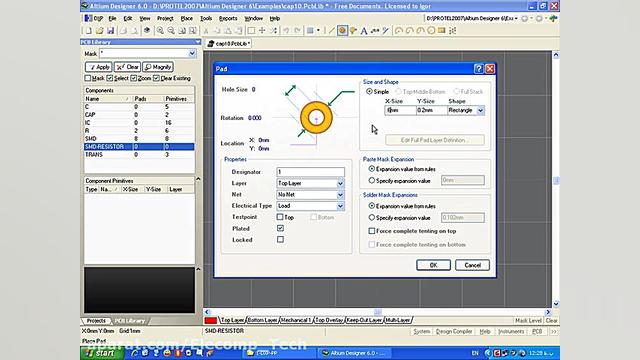The width and height of the screenshot is (640, 360).
Task: Click the Undo arrow icon
Action: [x=286, y=31]
